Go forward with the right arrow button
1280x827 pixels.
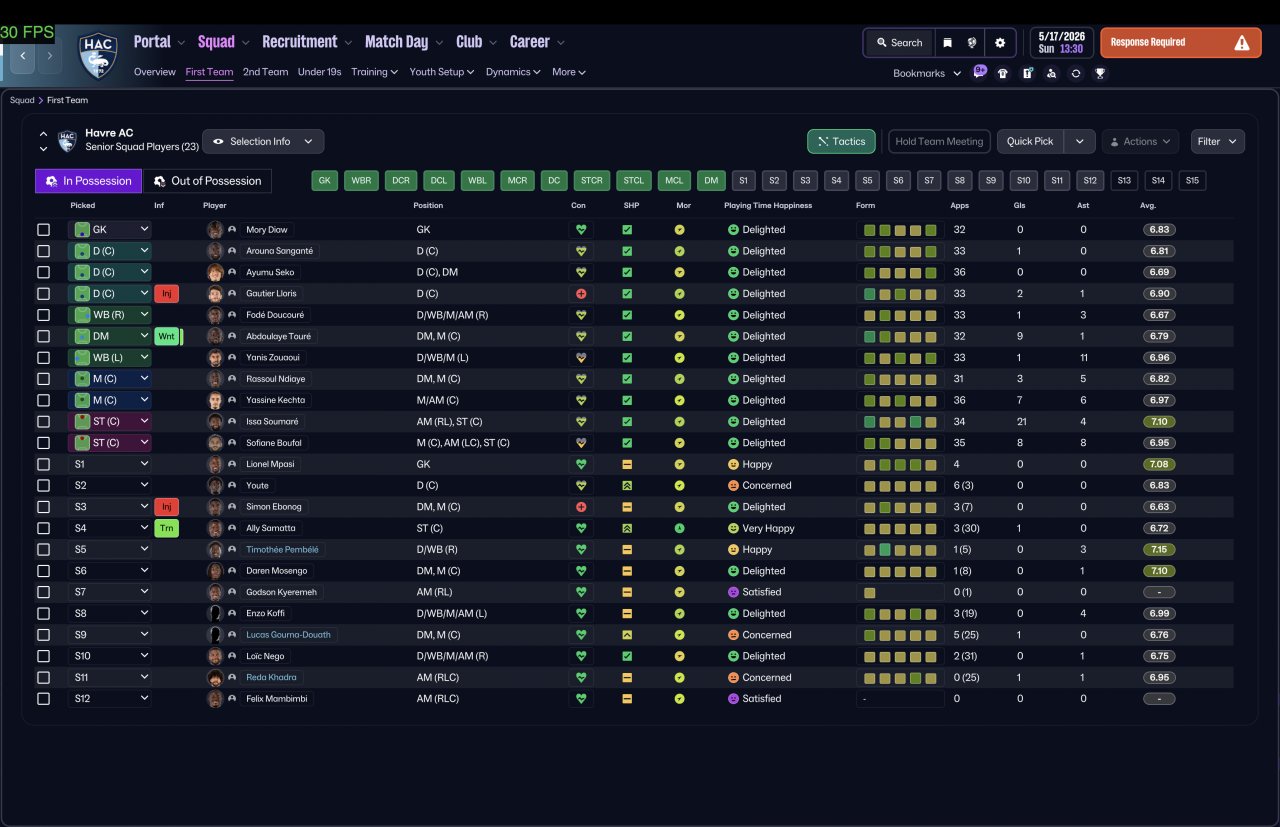[x=49, y=56]
